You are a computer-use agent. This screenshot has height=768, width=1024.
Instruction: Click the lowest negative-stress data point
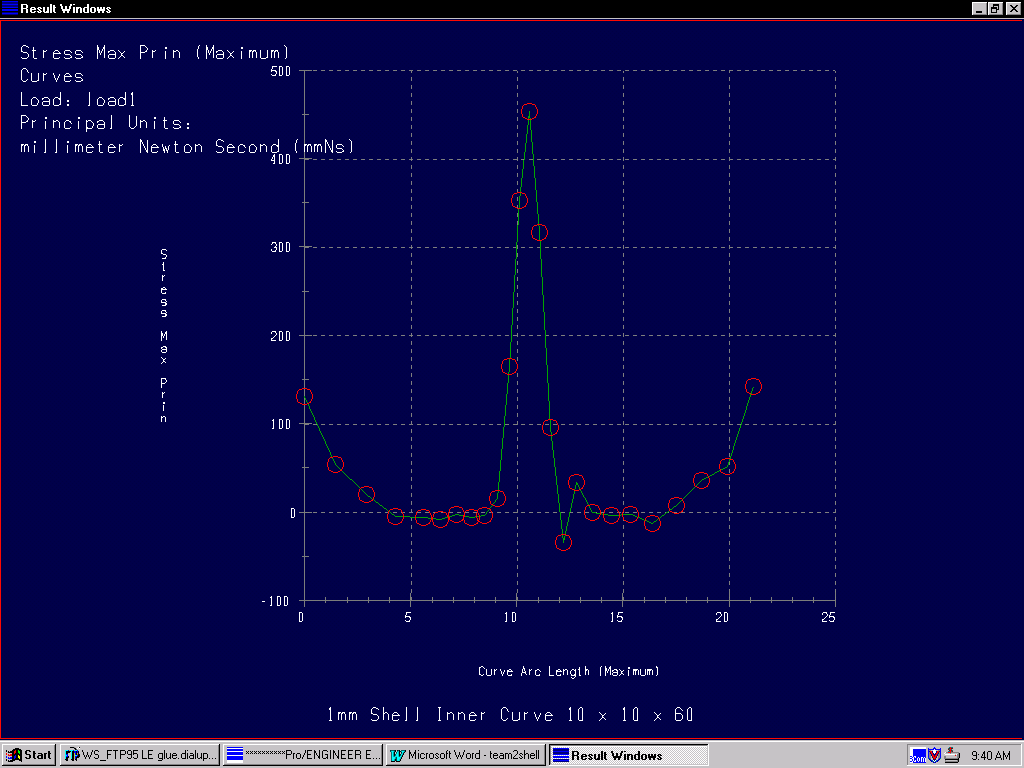563,542
